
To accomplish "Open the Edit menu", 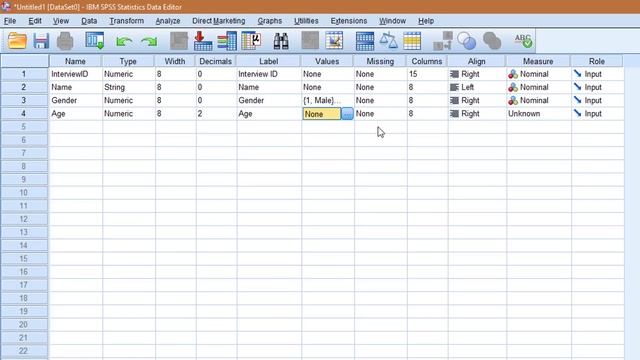I will pyautogui.click(x=35, y=21).
